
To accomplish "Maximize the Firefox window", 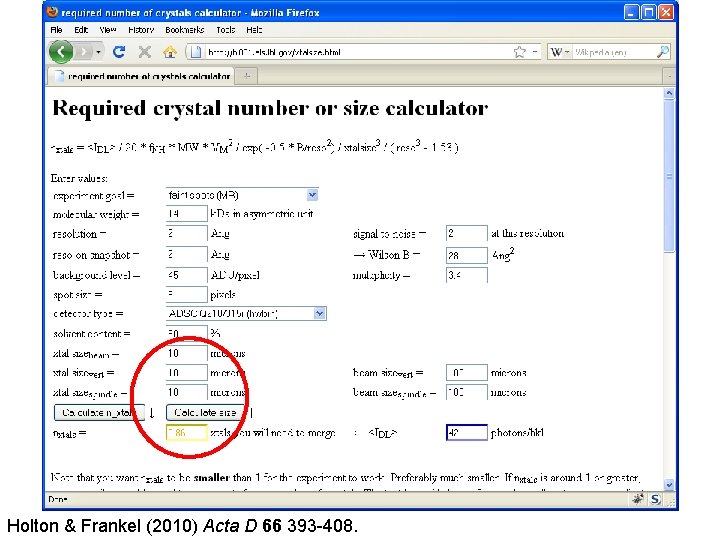I will point(648,12).
